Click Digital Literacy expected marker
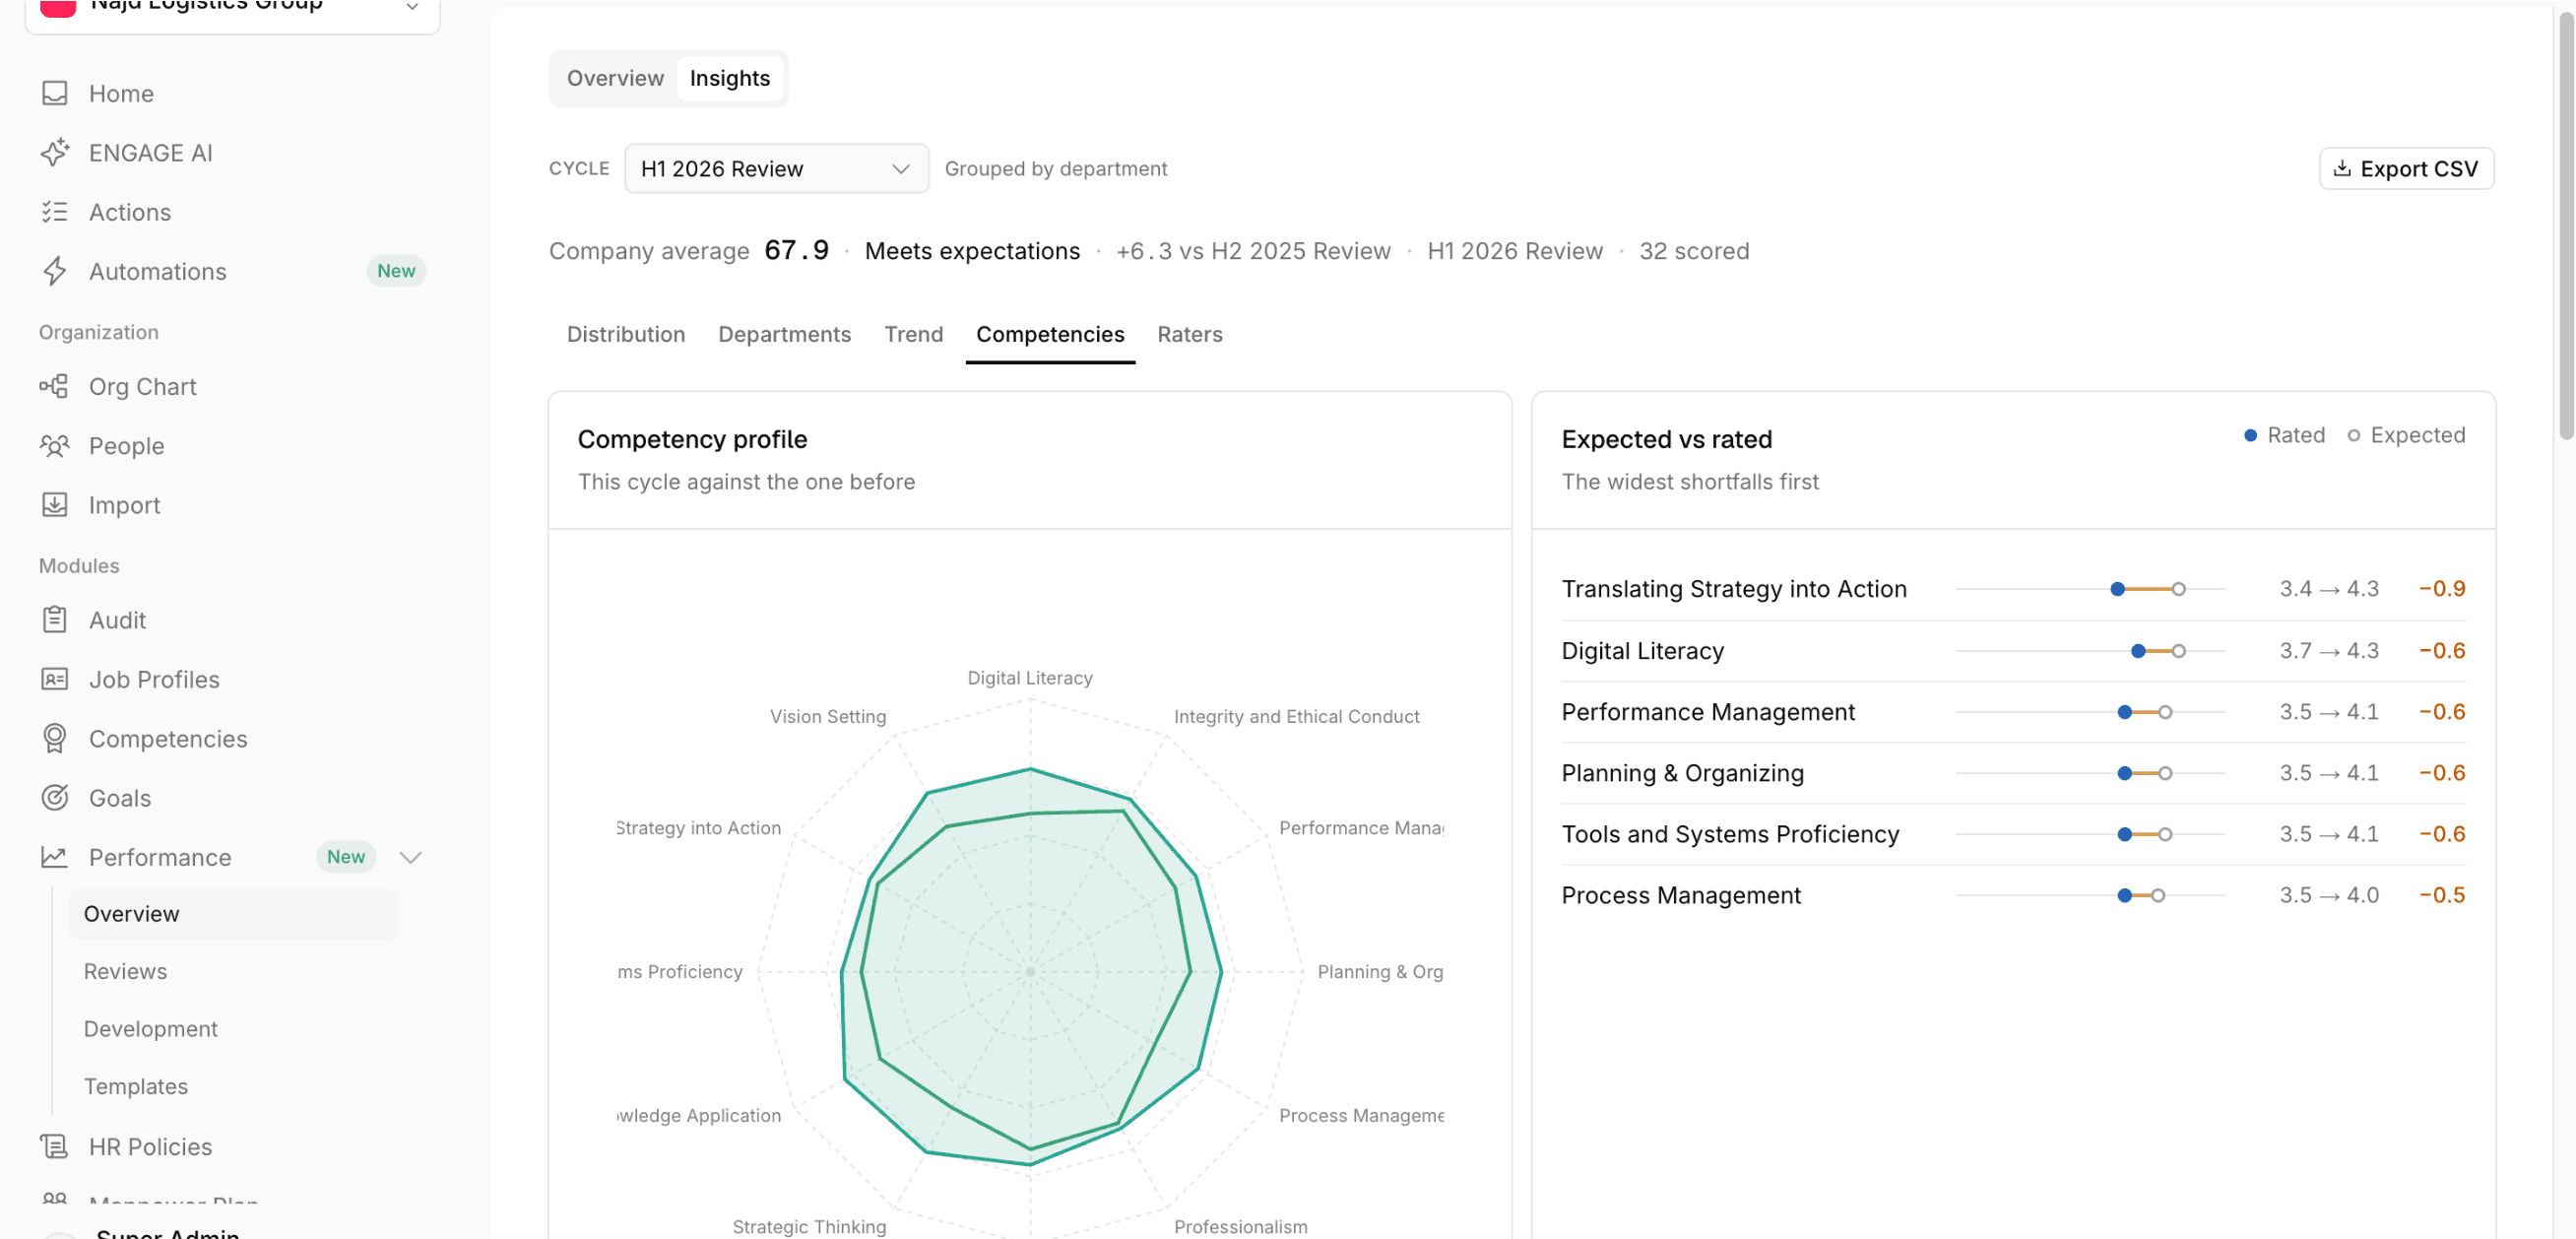Image resolution: width=2576 pixels, height=1239 pixels. (2178, 651)
